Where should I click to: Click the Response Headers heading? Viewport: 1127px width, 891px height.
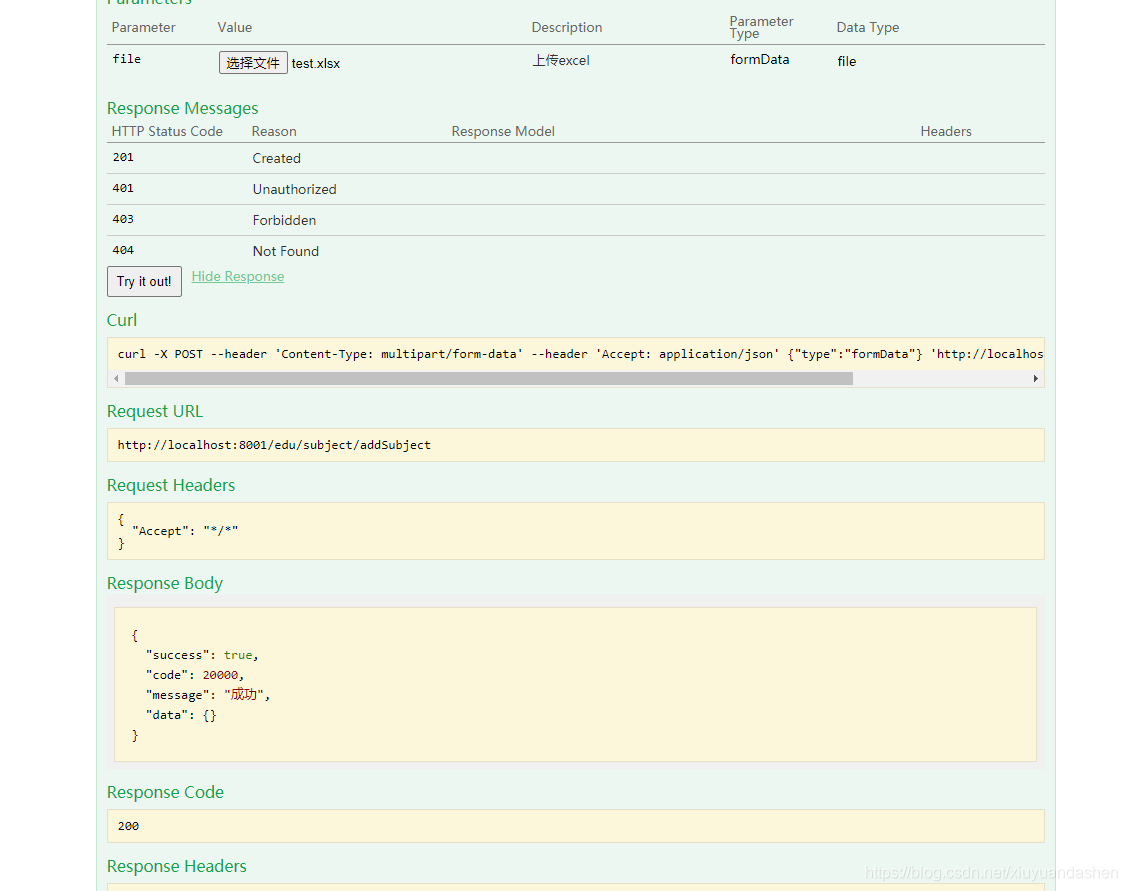click(177, 867)
